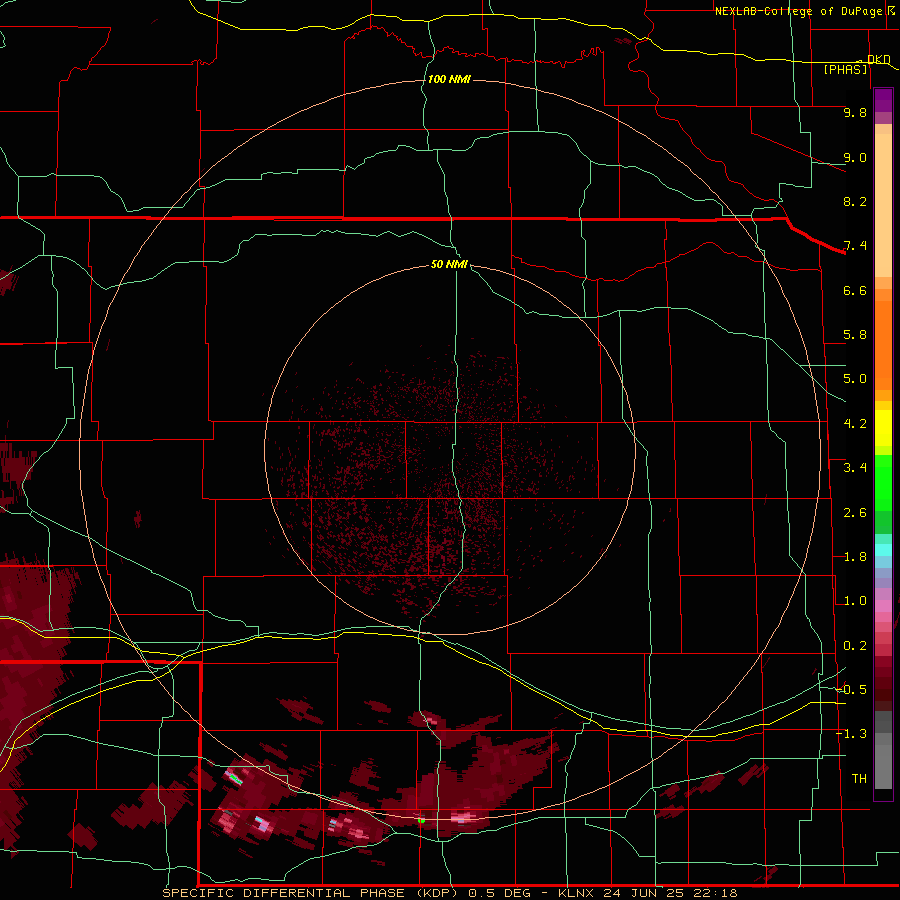Screen dimensions: 900x900
Task: Click the 9.0 value on the color scale
Action: [x=855, y=157]
